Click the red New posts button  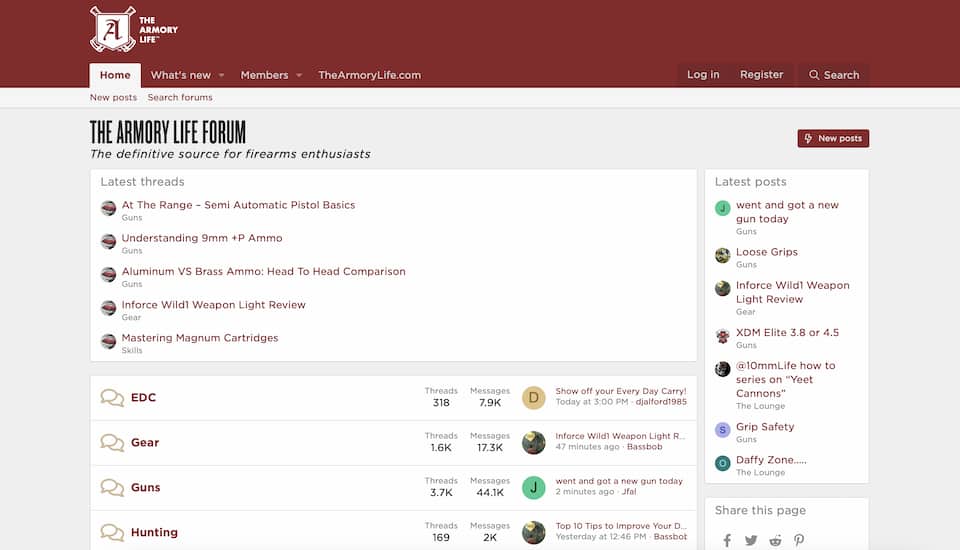click(x=833, y=138)
